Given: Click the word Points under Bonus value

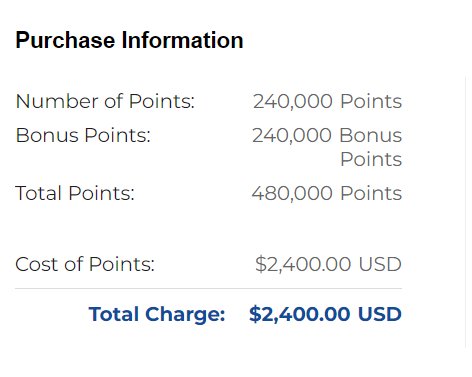Looking at the screenshot, I should click(371, 159).
